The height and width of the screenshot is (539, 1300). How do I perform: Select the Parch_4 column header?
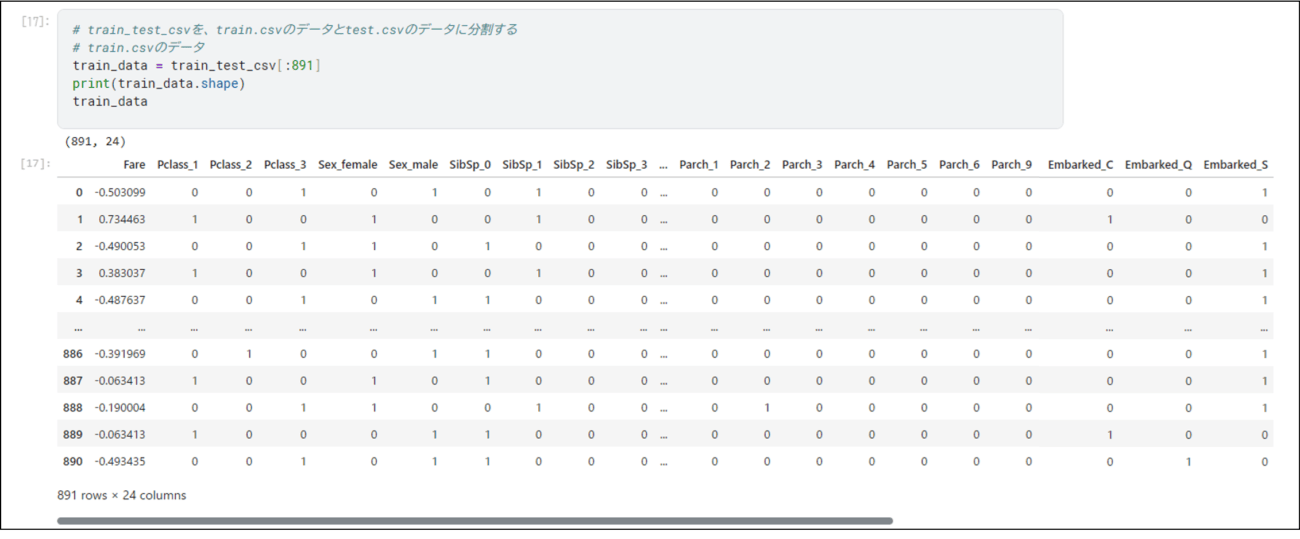click(854, 165)
